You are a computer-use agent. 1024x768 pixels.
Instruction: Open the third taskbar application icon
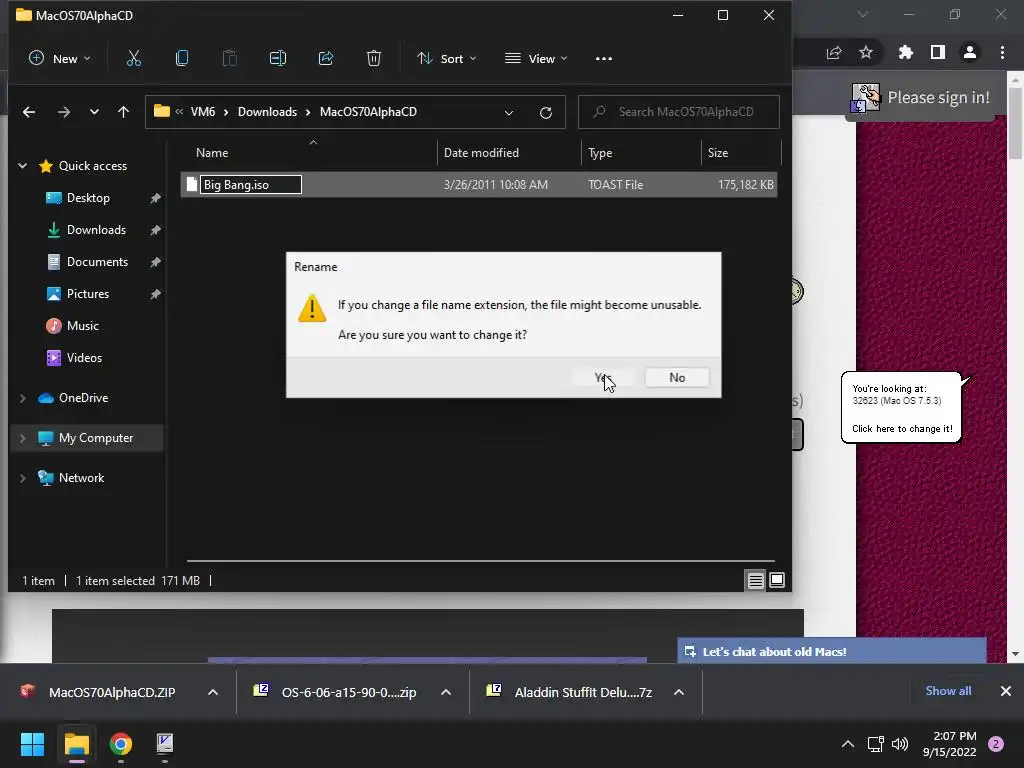(x=165, y=744)
